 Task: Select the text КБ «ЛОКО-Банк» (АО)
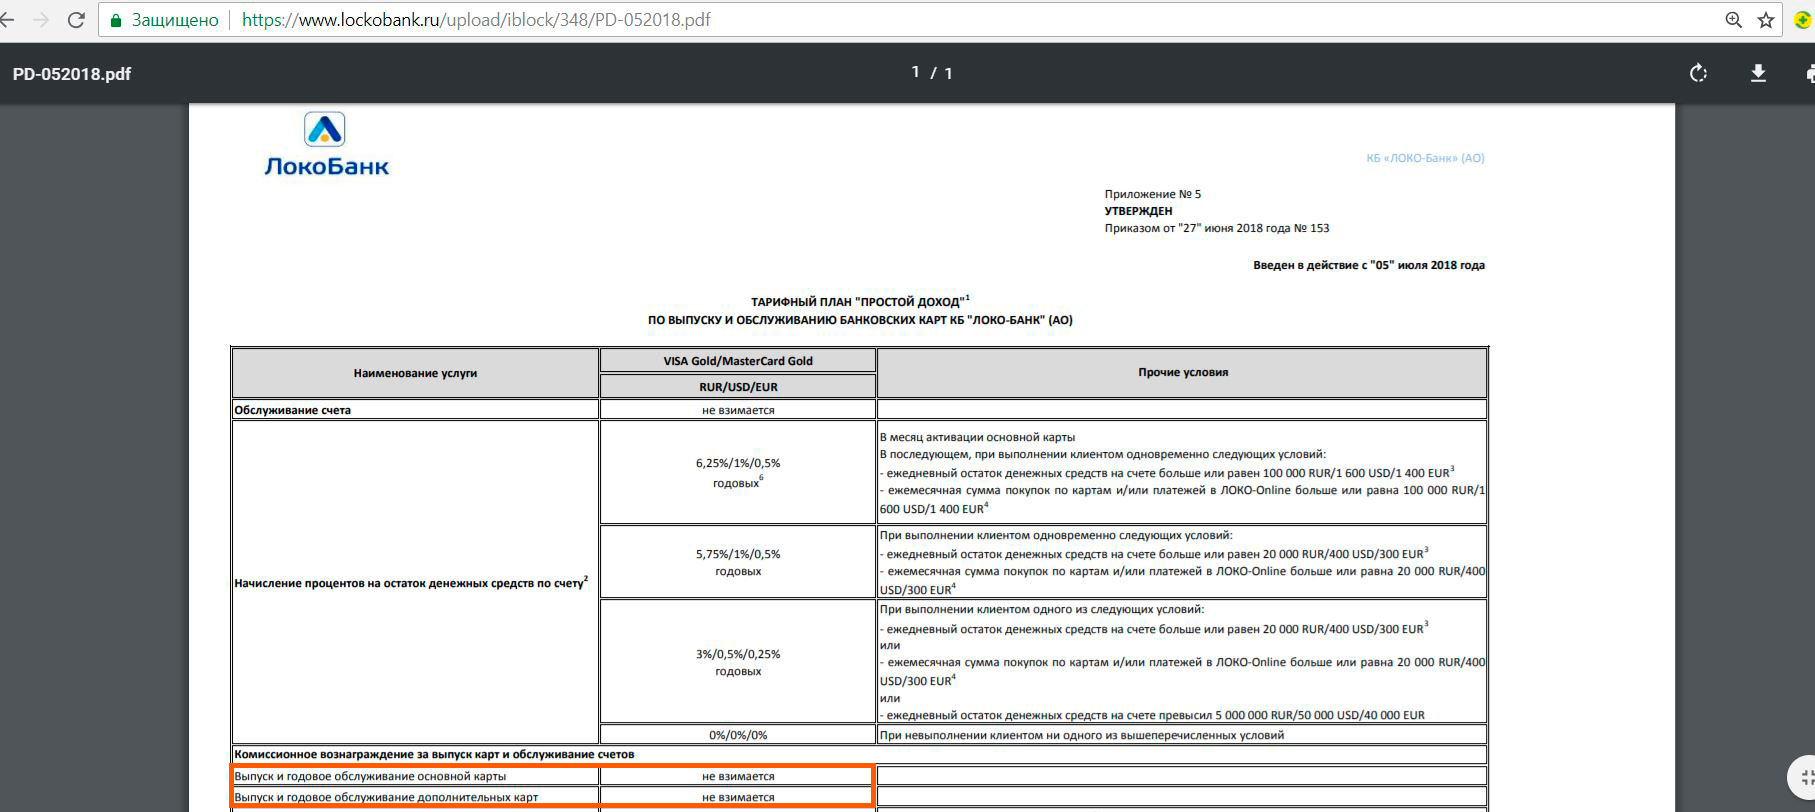tap(1425, 158)
